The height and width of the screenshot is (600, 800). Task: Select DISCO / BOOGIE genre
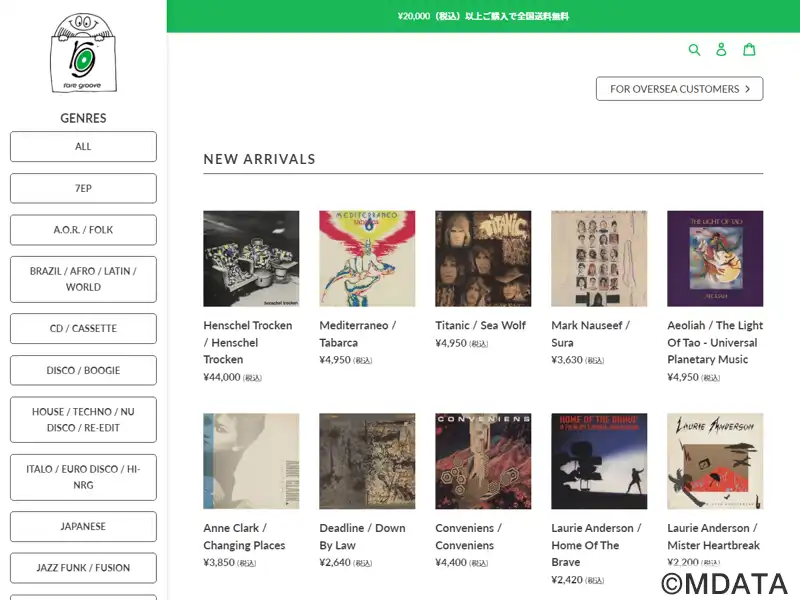pyautogui.click(x=83, y=370)
